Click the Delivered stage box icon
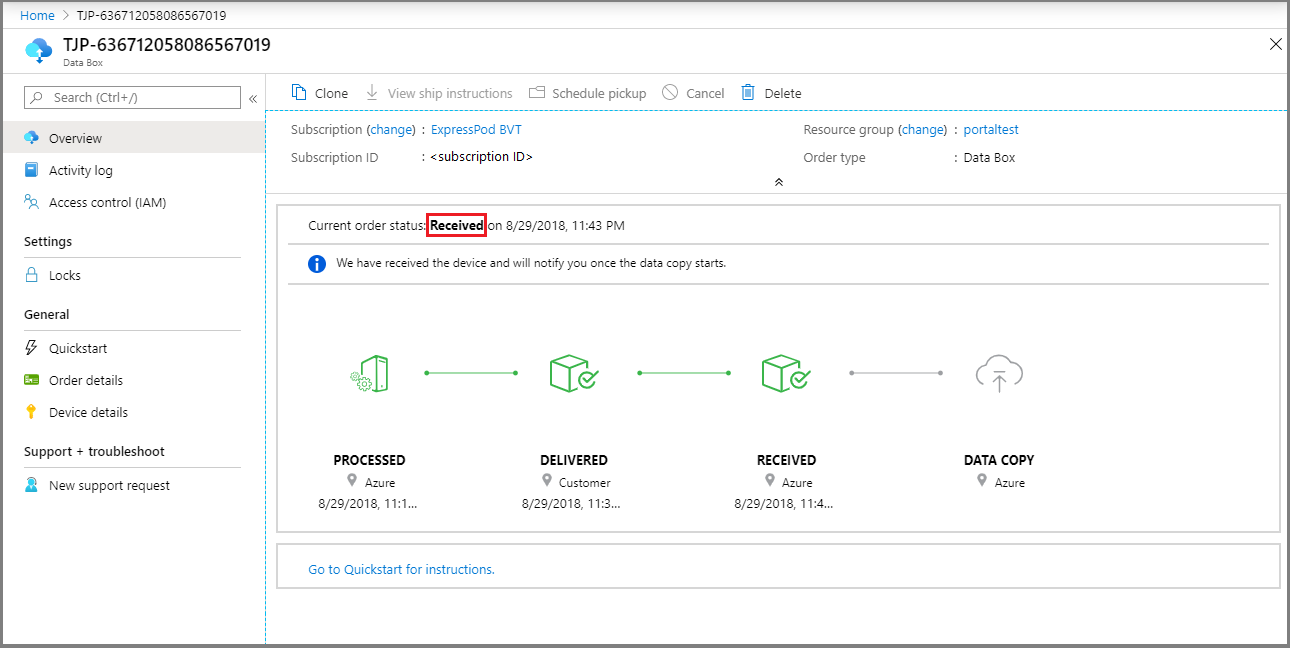This screenshot has width=1290, height=648. 574,374
